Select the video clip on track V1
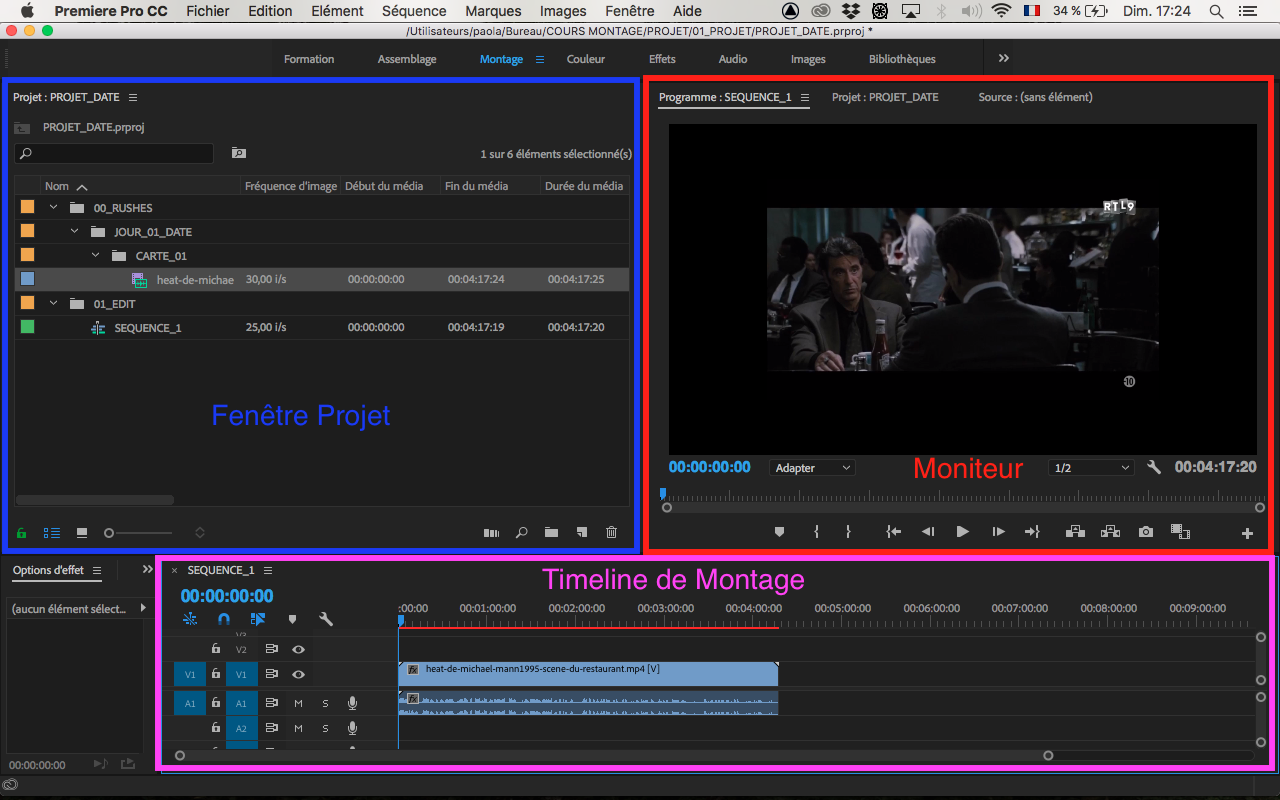1280x800 pixels. tap(588, 674)
